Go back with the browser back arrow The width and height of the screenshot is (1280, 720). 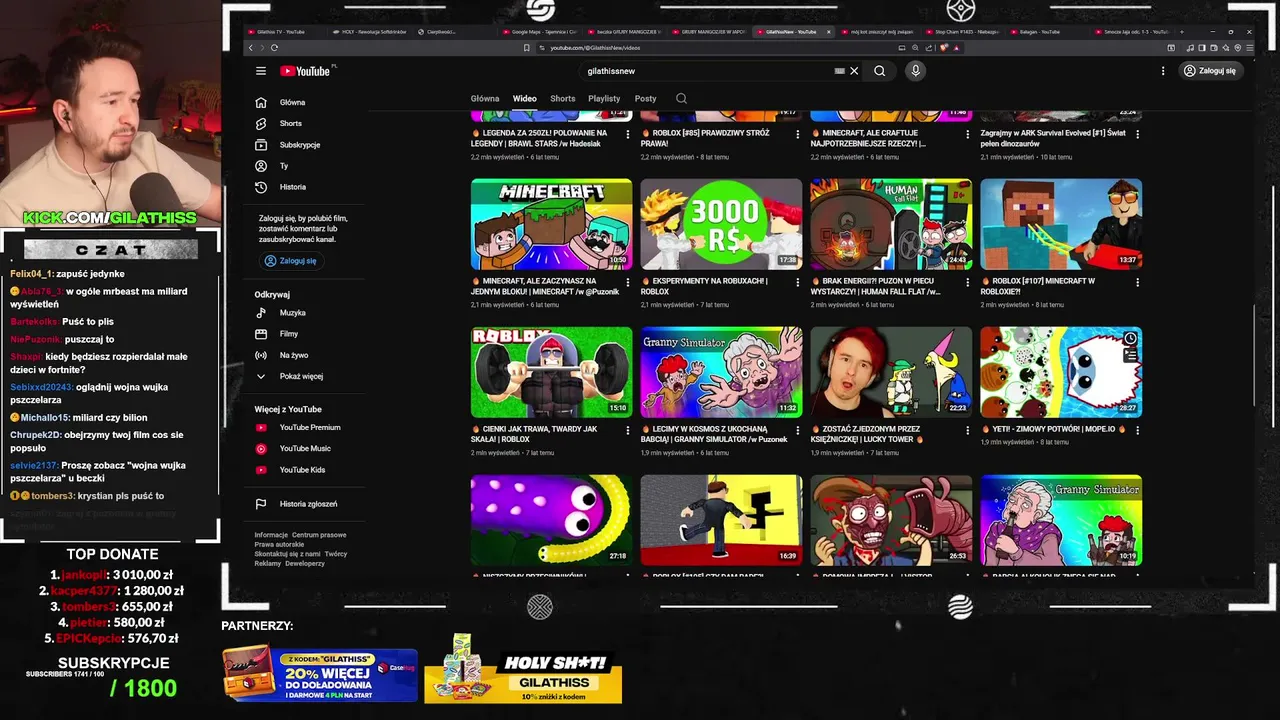tap(251, 47)
